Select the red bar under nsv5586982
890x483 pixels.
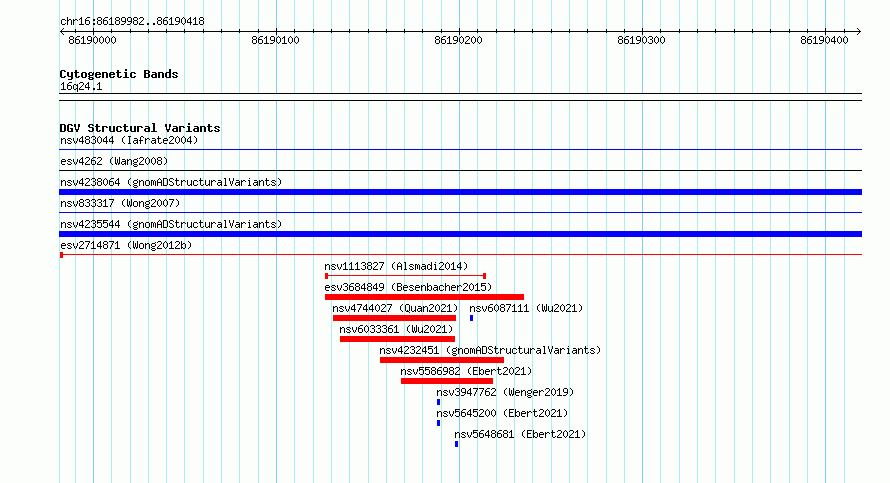point(447,381)
